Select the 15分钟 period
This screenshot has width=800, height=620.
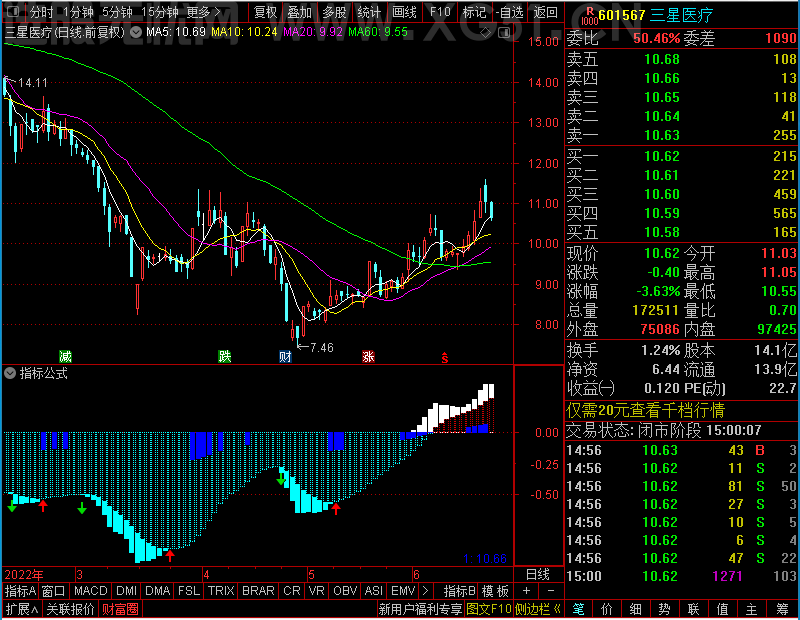160,12
